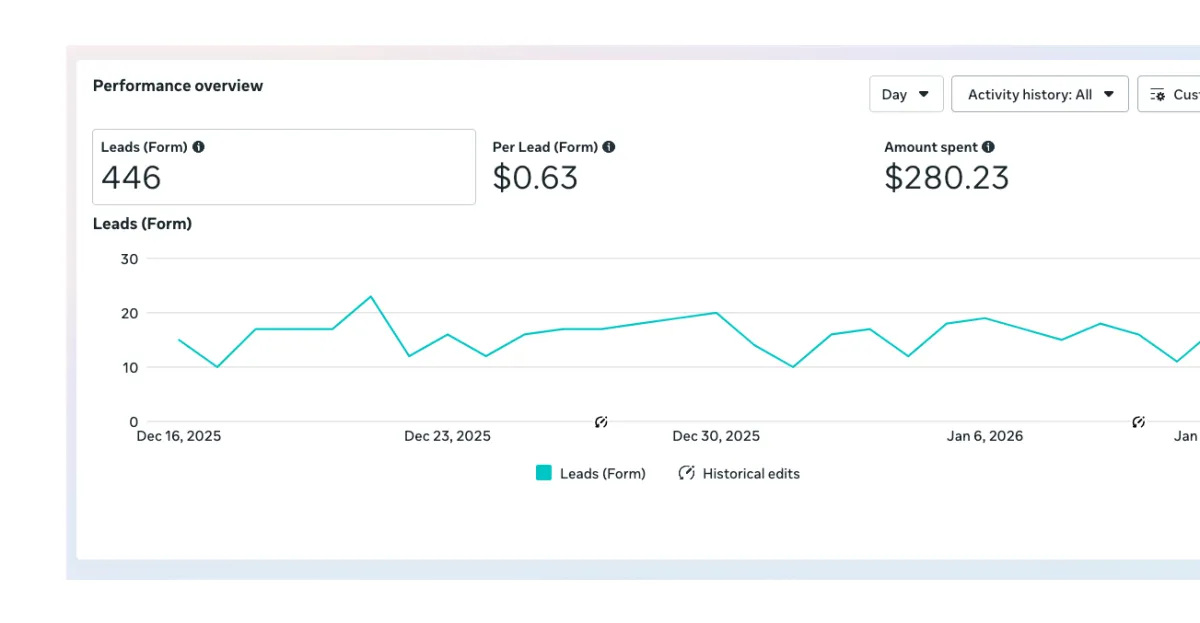Click the Dec 16, 2025 axis date label
The height and width of the screenshot is (623, 1200).
(x=179, y=436)
